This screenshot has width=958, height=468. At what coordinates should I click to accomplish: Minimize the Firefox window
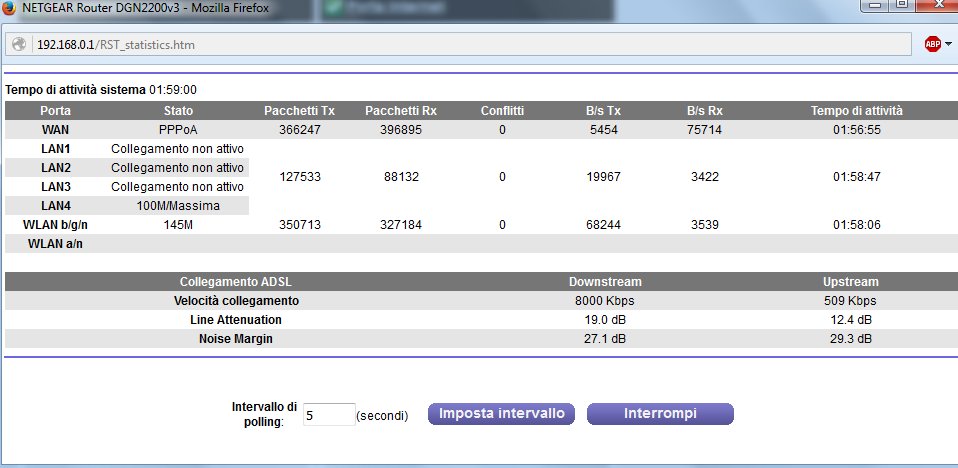click(876, 5)
